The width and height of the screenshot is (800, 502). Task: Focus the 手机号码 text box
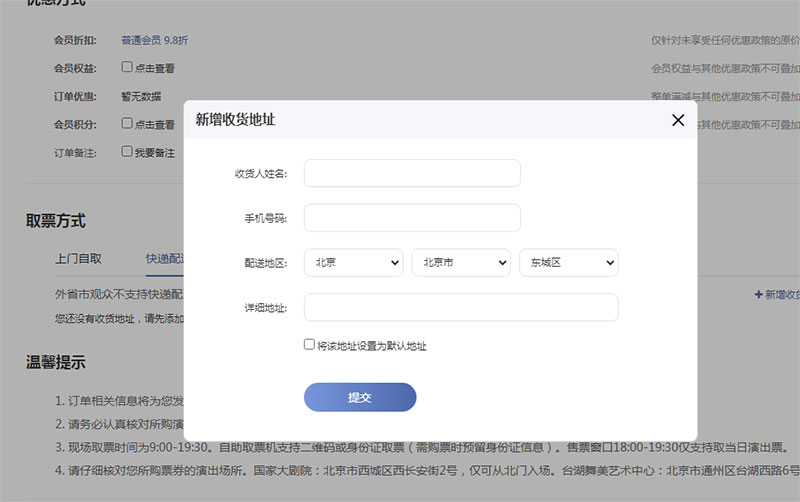(x=412, y=218)
